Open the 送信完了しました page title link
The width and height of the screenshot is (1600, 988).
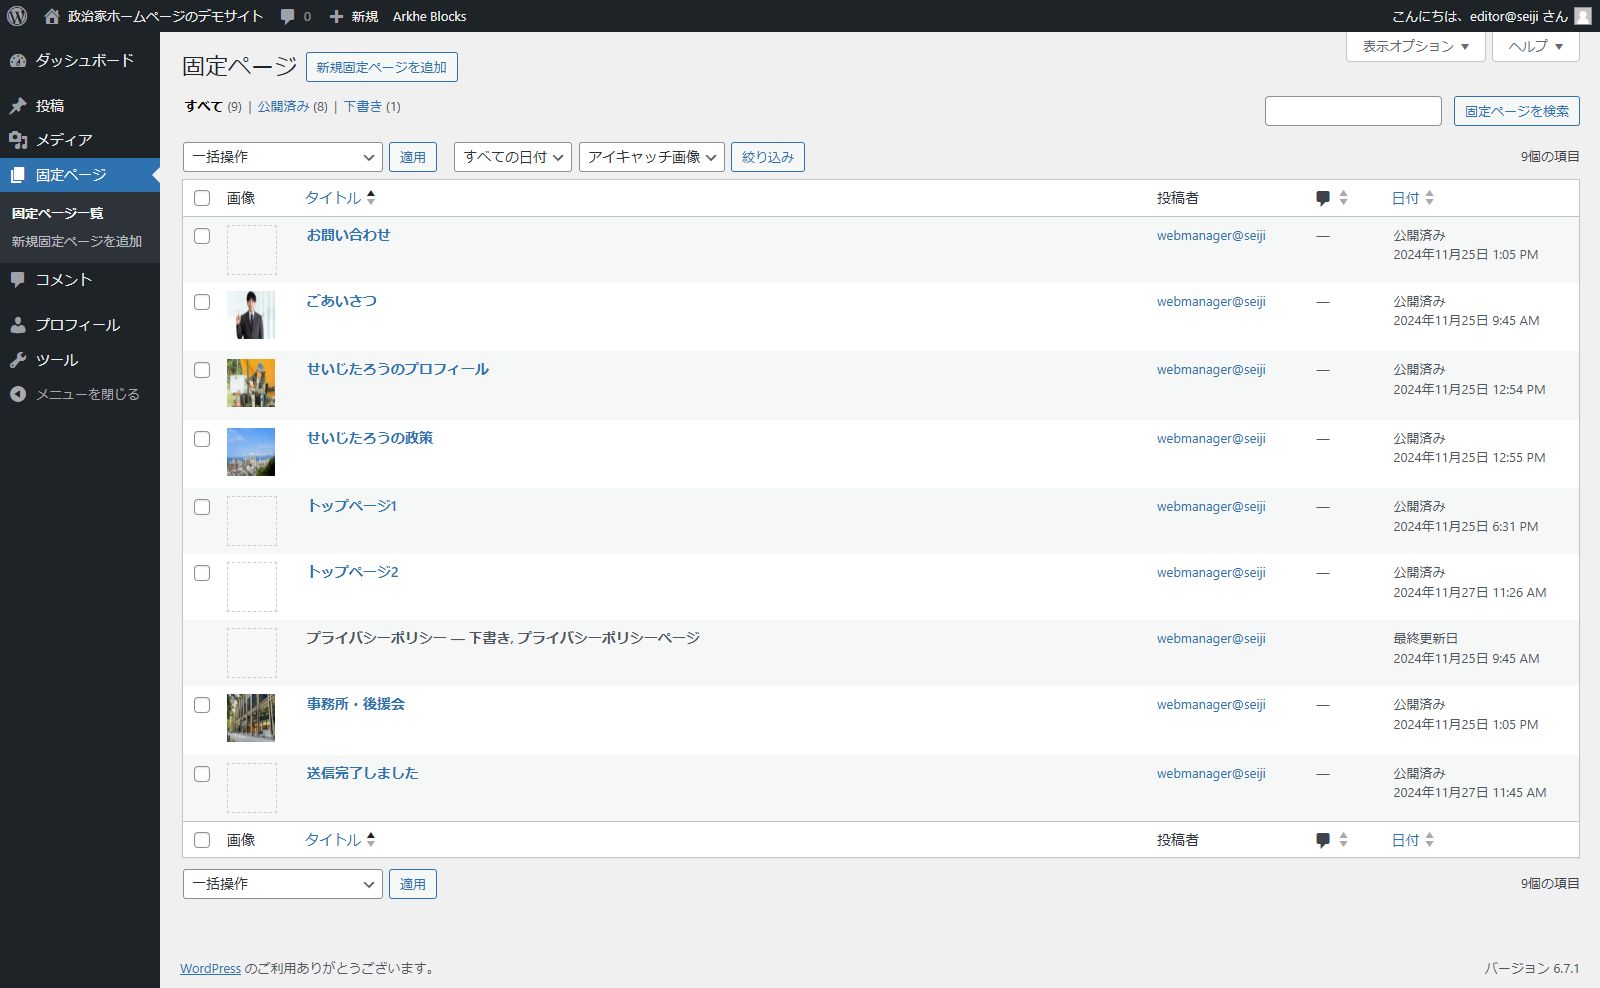(x=362, y=773)
